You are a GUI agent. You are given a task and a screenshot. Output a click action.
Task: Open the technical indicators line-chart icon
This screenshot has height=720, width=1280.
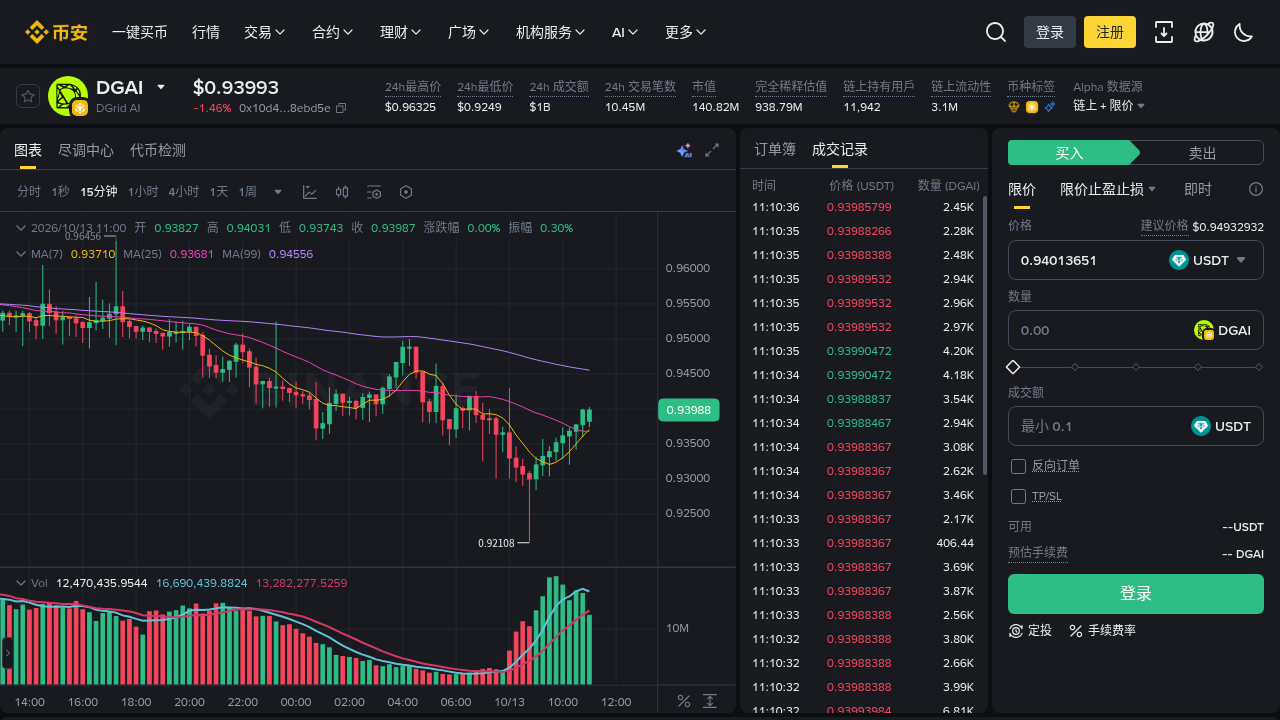point(310,192)
